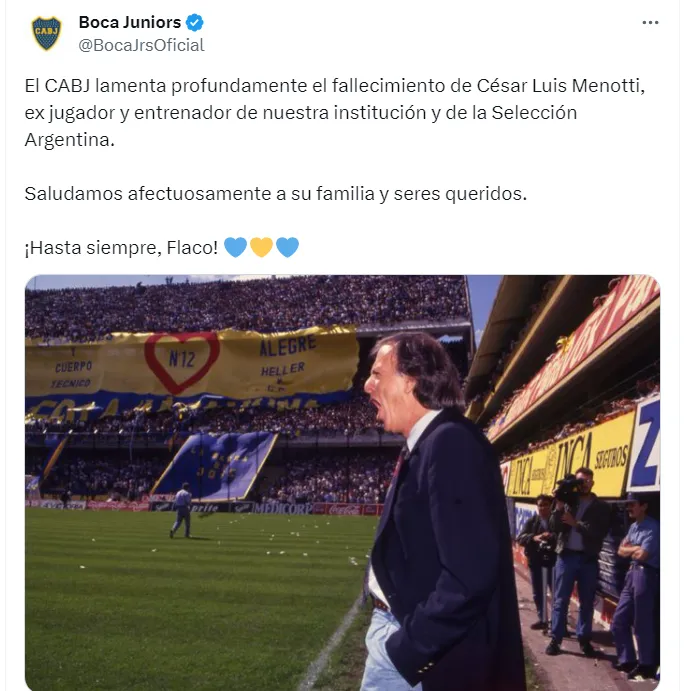This screenshot has width=685, height=691.
Task: Click the yellow INCA Seguros billboard
Action: [x=569, y=465]
